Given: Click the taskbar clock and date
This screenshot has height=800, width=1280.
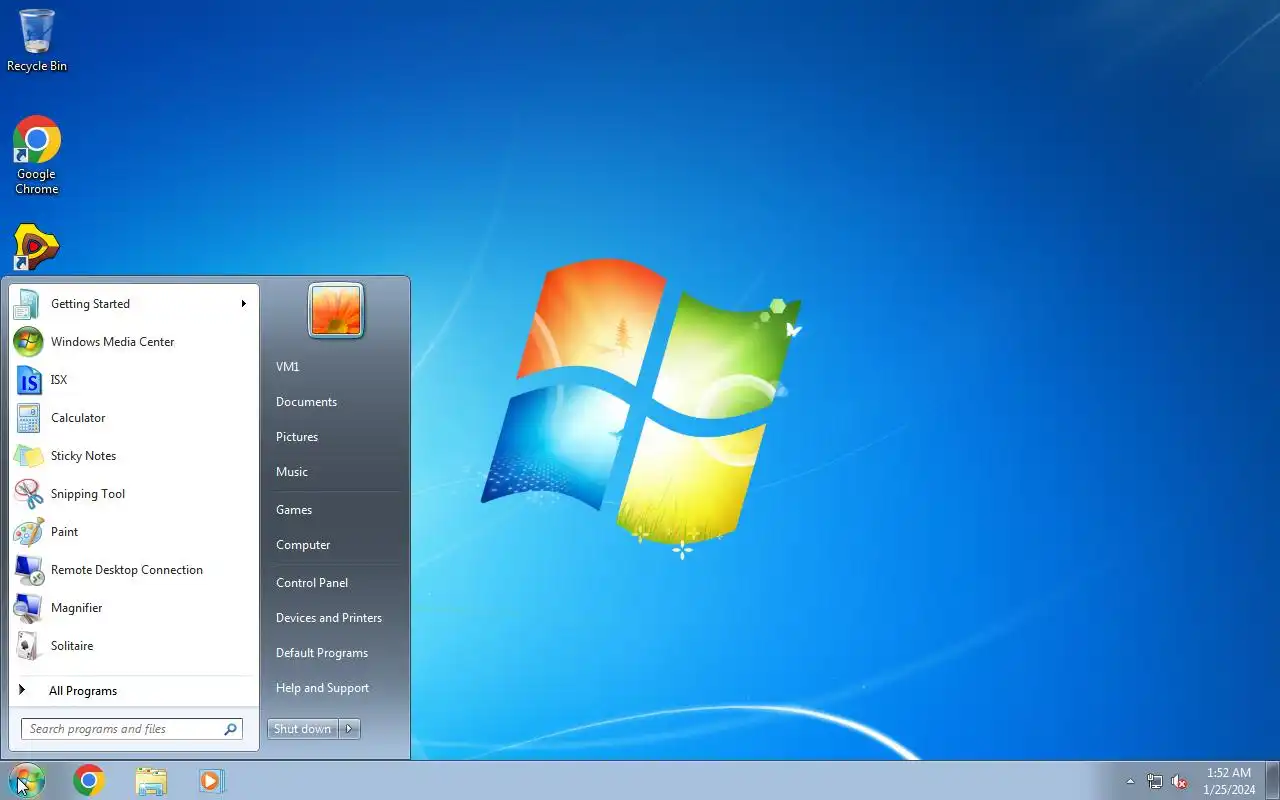Looking at the screenshot, I should [x=1229, y=781].
